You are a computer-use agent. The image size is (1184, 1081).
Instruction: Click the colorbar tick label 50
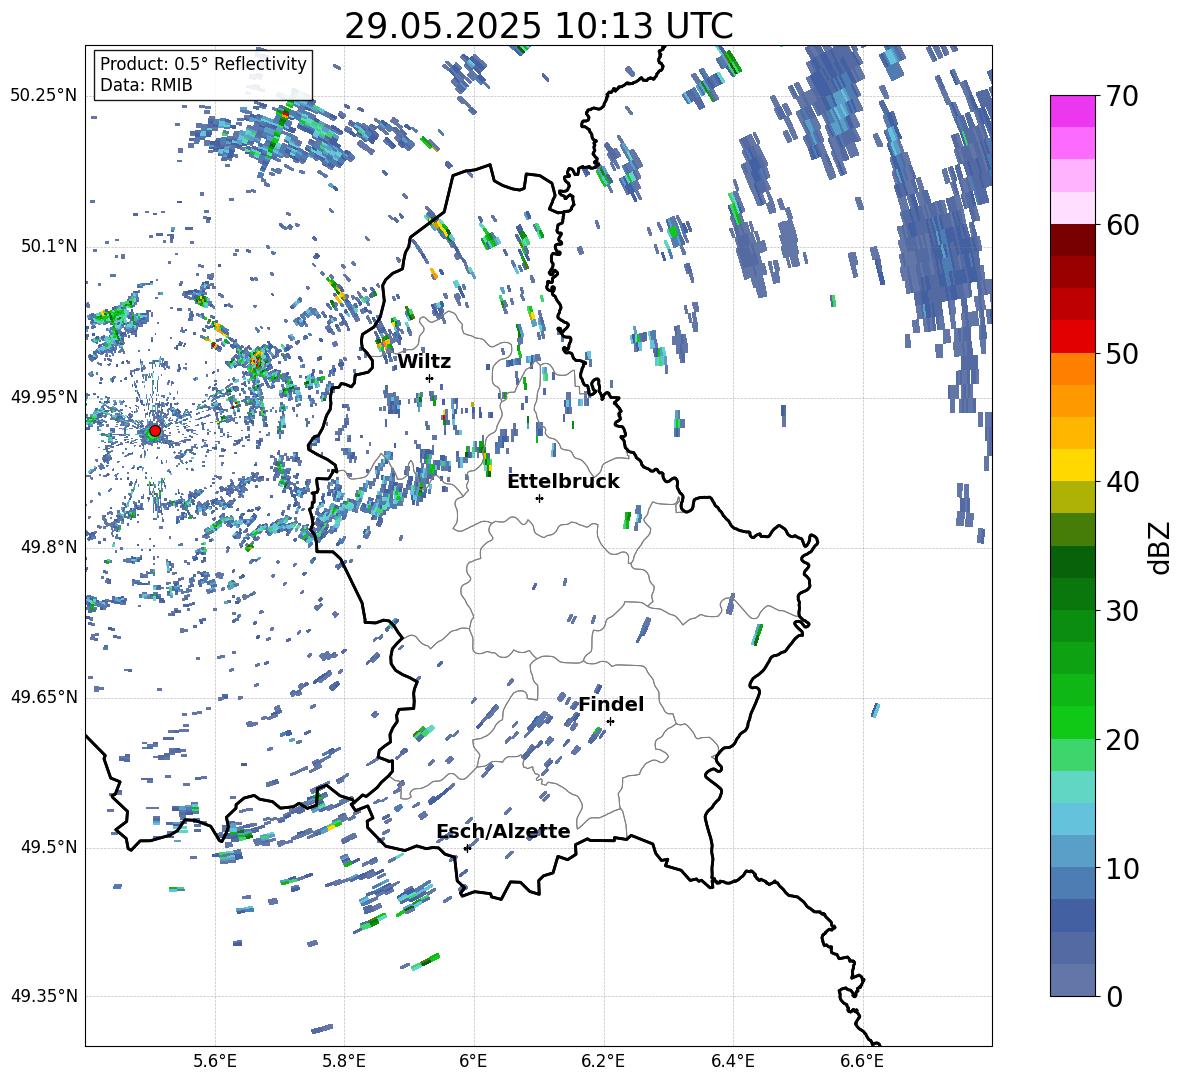point(1122,354)
